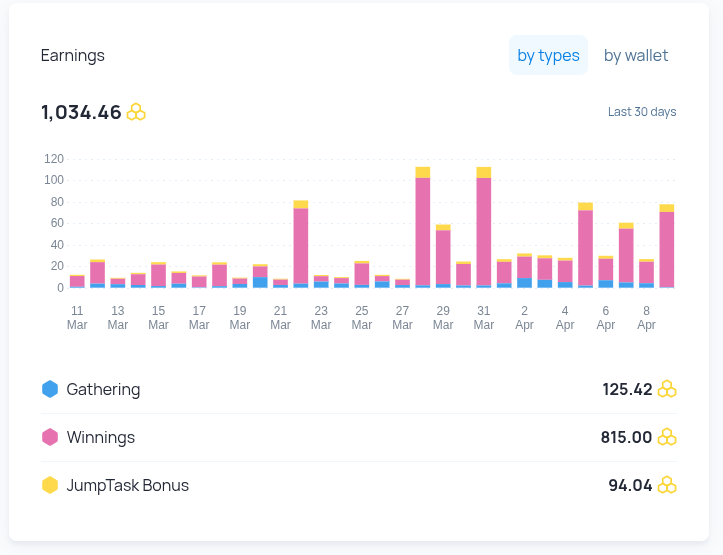Viewport: 723px width, 555px height.
Task: Click the coin icon next to 125.42
Action: (667, 389)
